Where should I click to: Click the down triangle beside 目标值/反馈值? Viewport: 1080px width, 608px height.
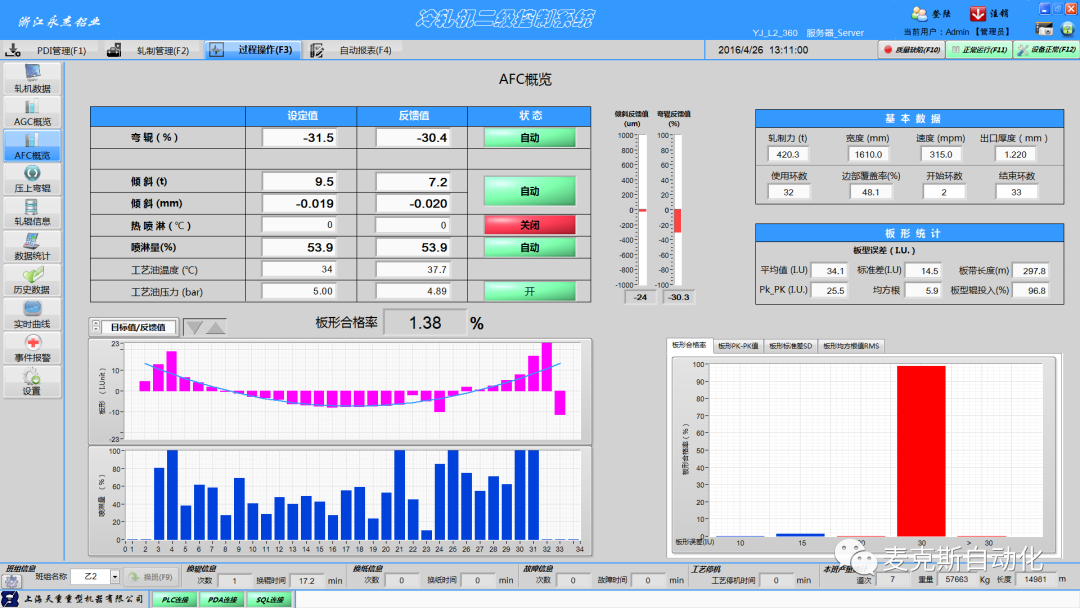tap(194, 327)
